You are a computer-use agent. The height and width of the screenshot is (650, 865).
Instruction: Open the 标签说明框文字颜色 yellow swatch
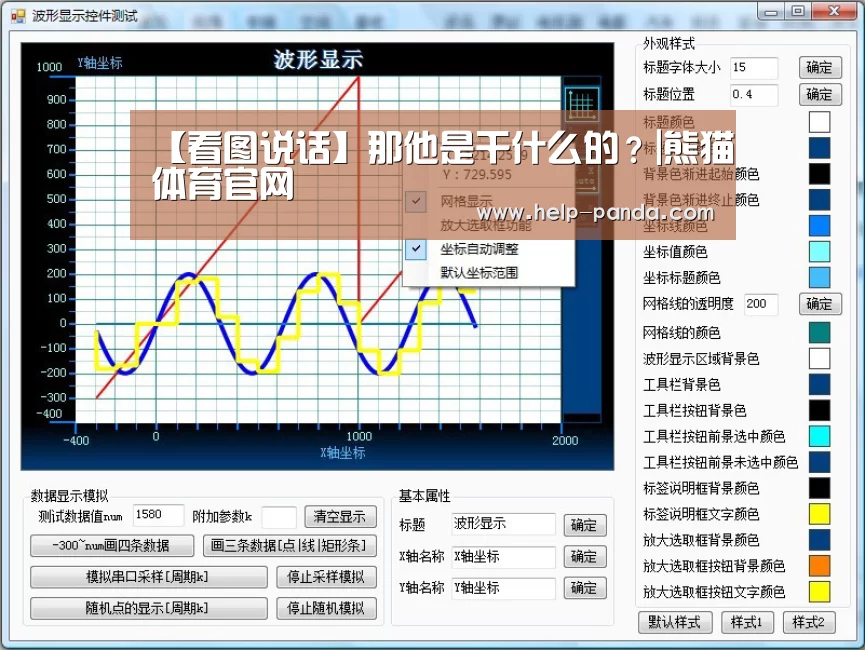[x=820, y=514]
